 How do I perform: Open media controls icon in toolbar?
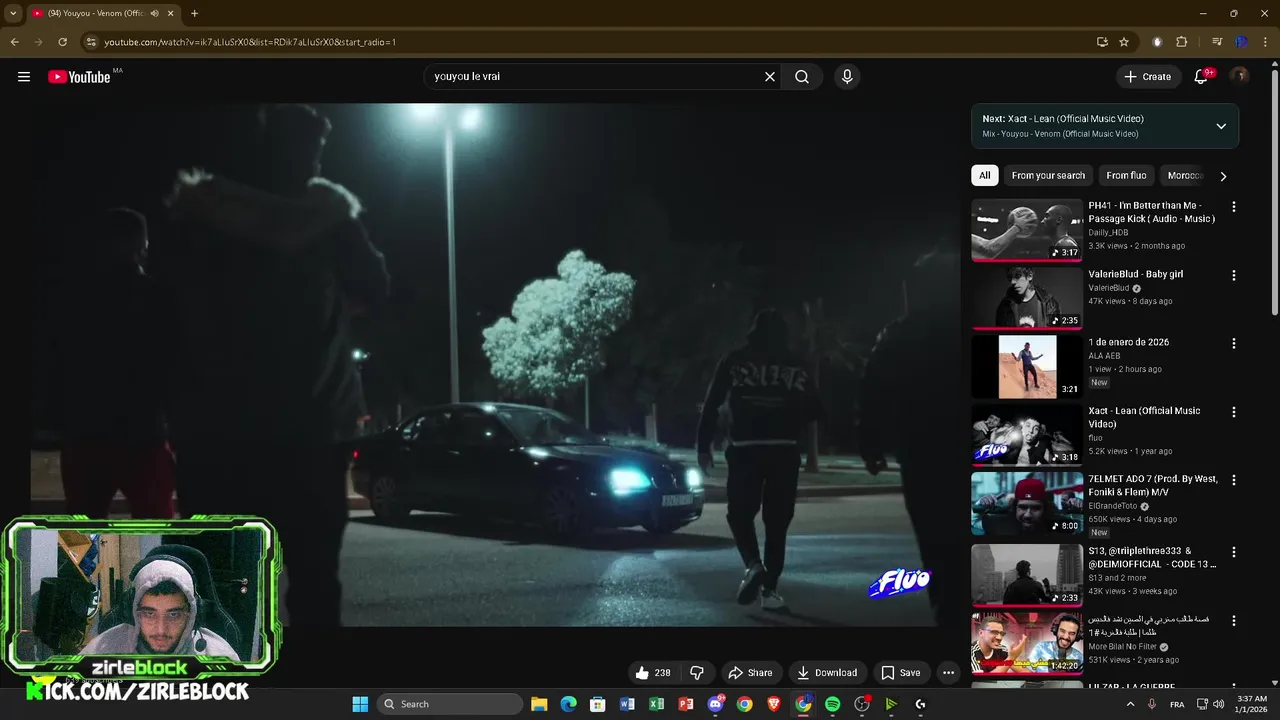(1217, 42)
